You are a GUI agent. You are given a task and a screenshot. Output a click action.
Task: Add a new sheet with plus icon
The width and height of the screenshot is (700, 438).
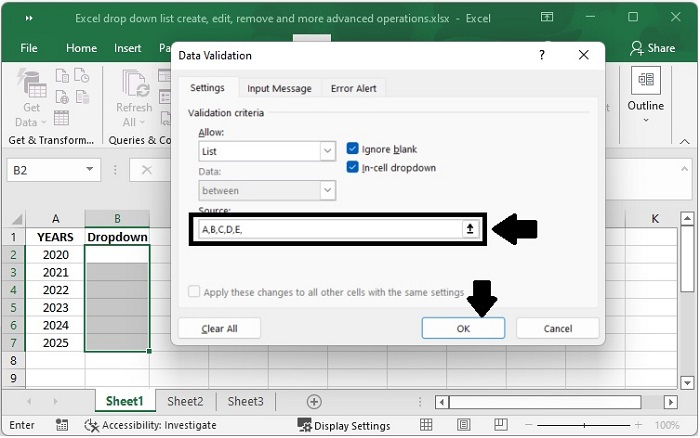pos(314,402)
